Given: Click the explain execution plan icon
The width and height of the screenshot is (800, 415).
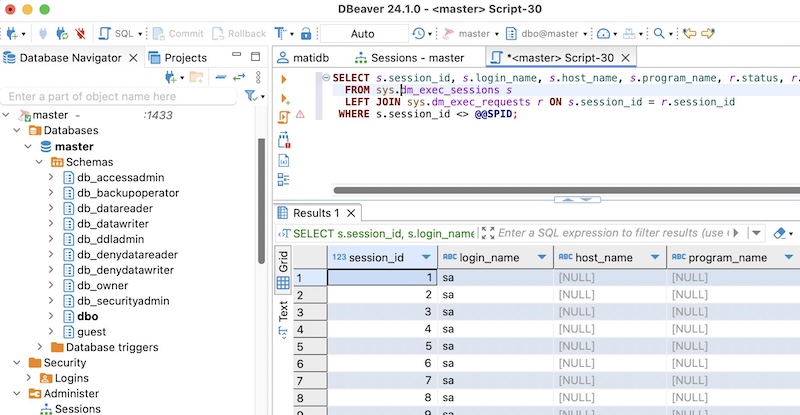Looking at the screenshot, I should click(x=284, y=139).
